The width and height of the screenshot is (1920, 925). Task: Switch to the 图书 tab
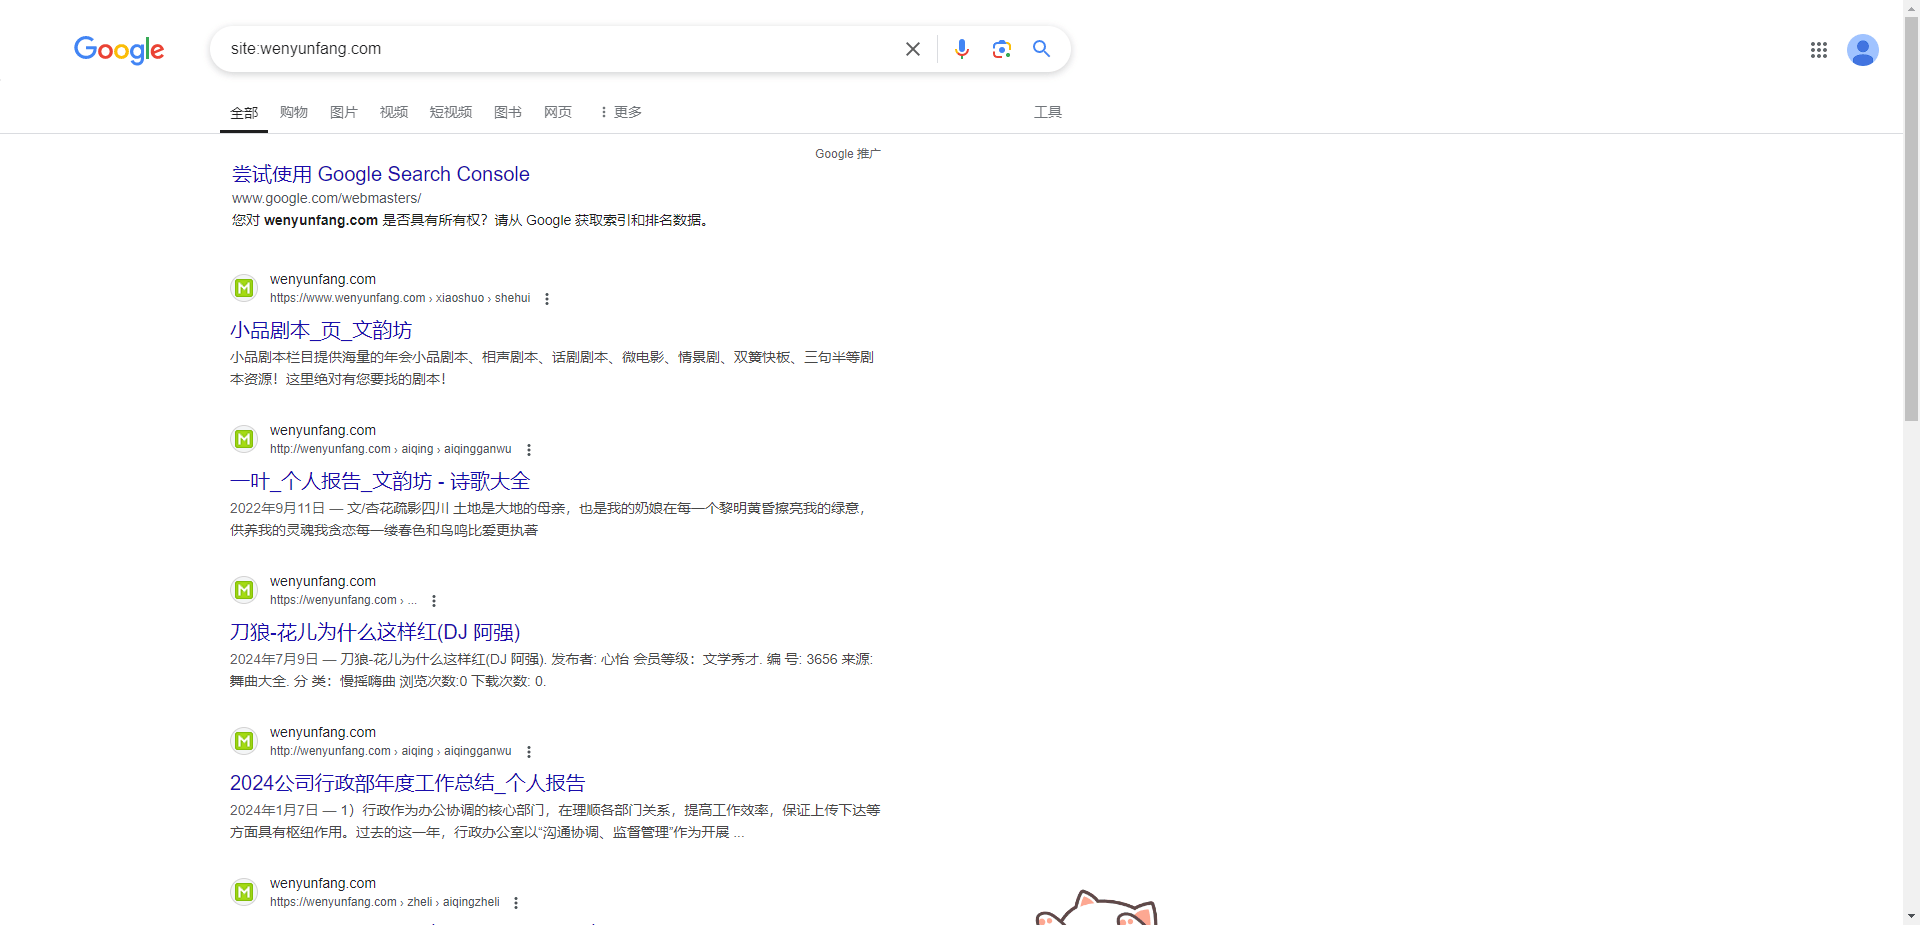click(508, 112)
